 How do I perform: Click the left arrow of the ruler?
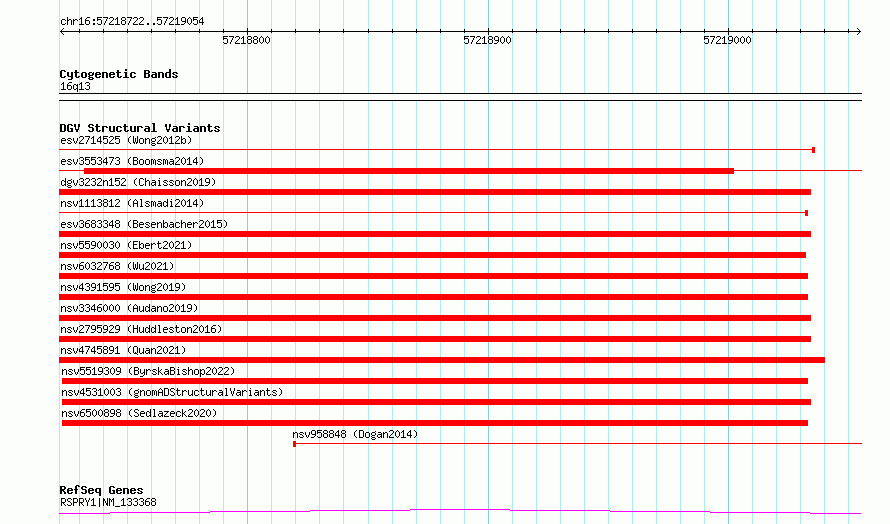click(62, 31)
